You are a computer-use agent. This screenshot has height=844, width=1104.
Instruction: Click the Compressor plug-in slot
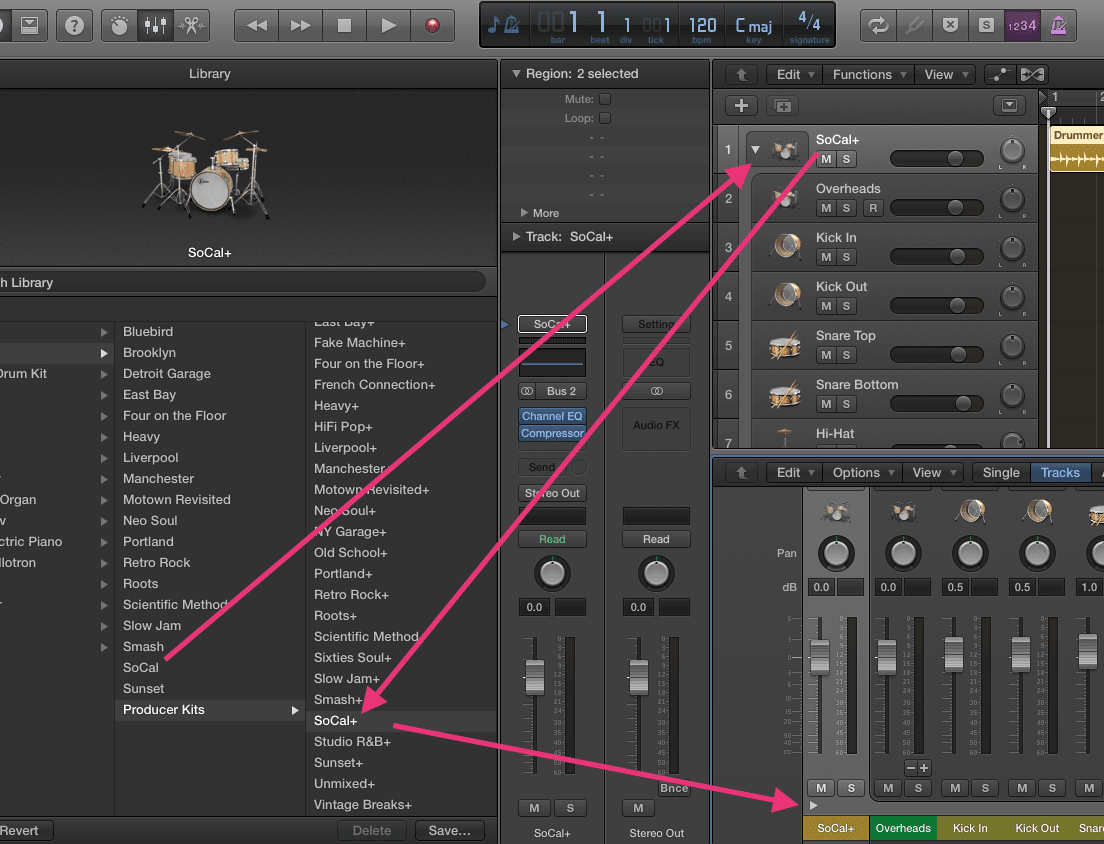click(x=552, y=433)
